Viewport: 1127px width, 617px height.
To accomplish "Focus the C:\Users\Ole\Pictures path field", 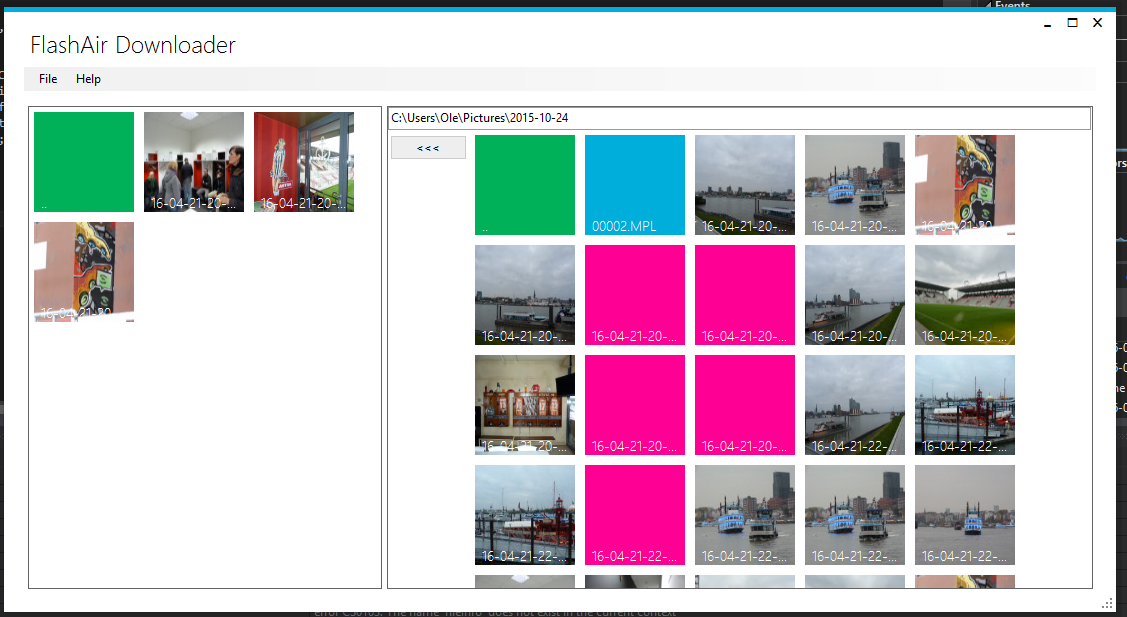I will pos(740,118).
